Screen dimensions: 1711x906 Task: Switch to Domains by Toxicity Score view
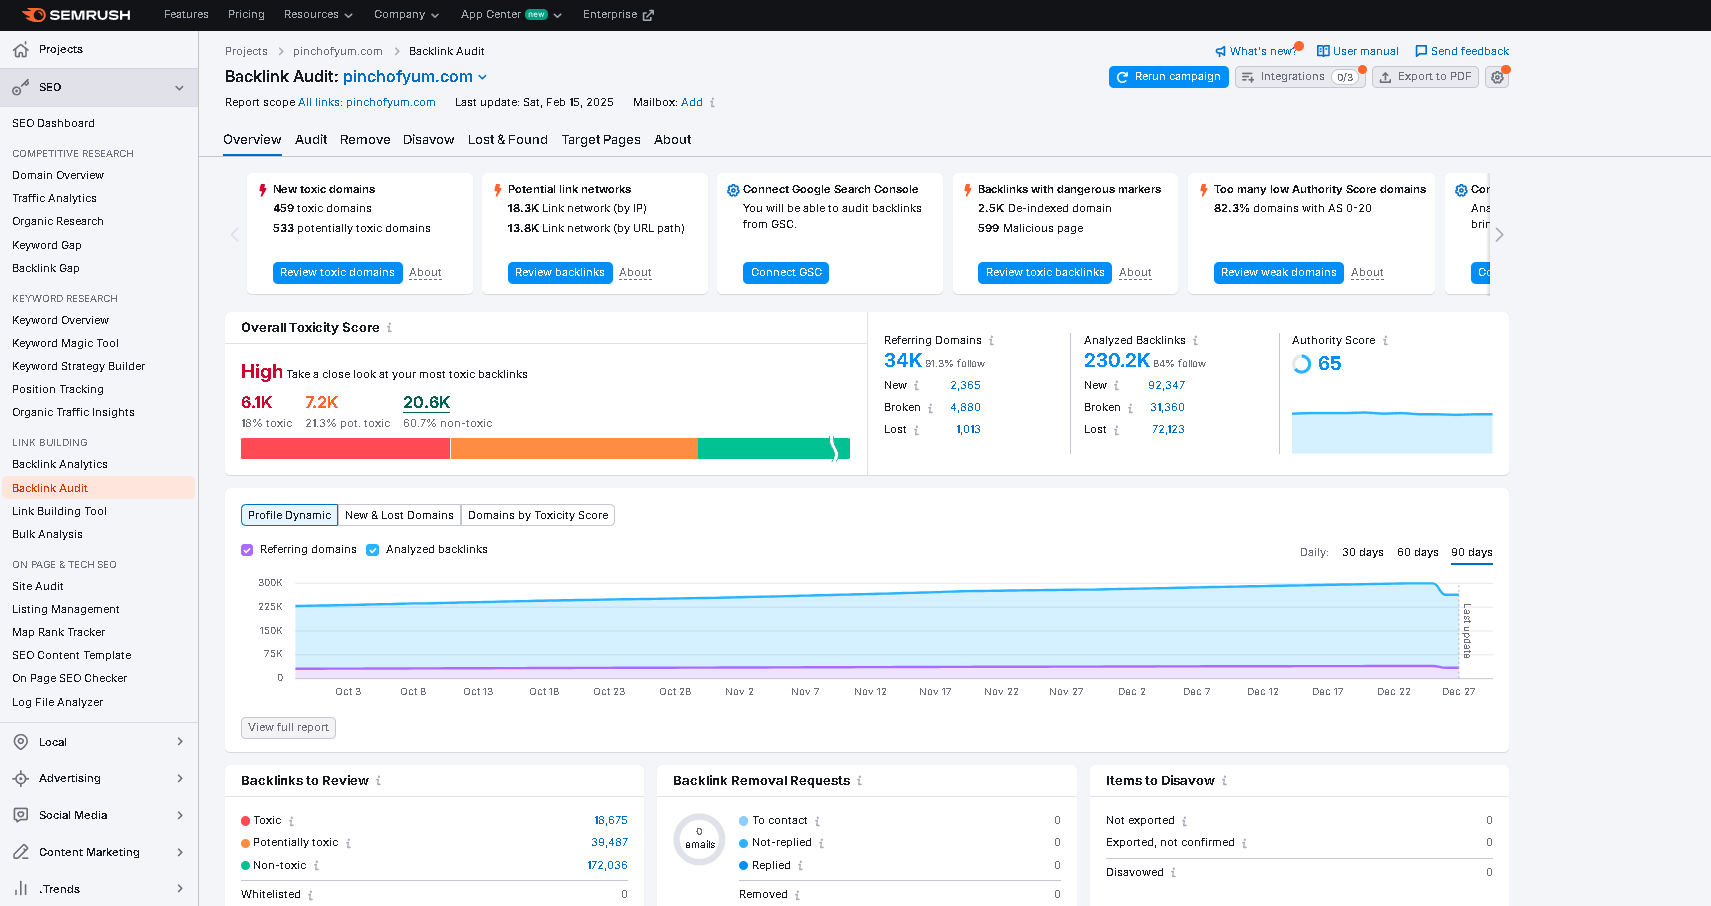click(538, 515)
